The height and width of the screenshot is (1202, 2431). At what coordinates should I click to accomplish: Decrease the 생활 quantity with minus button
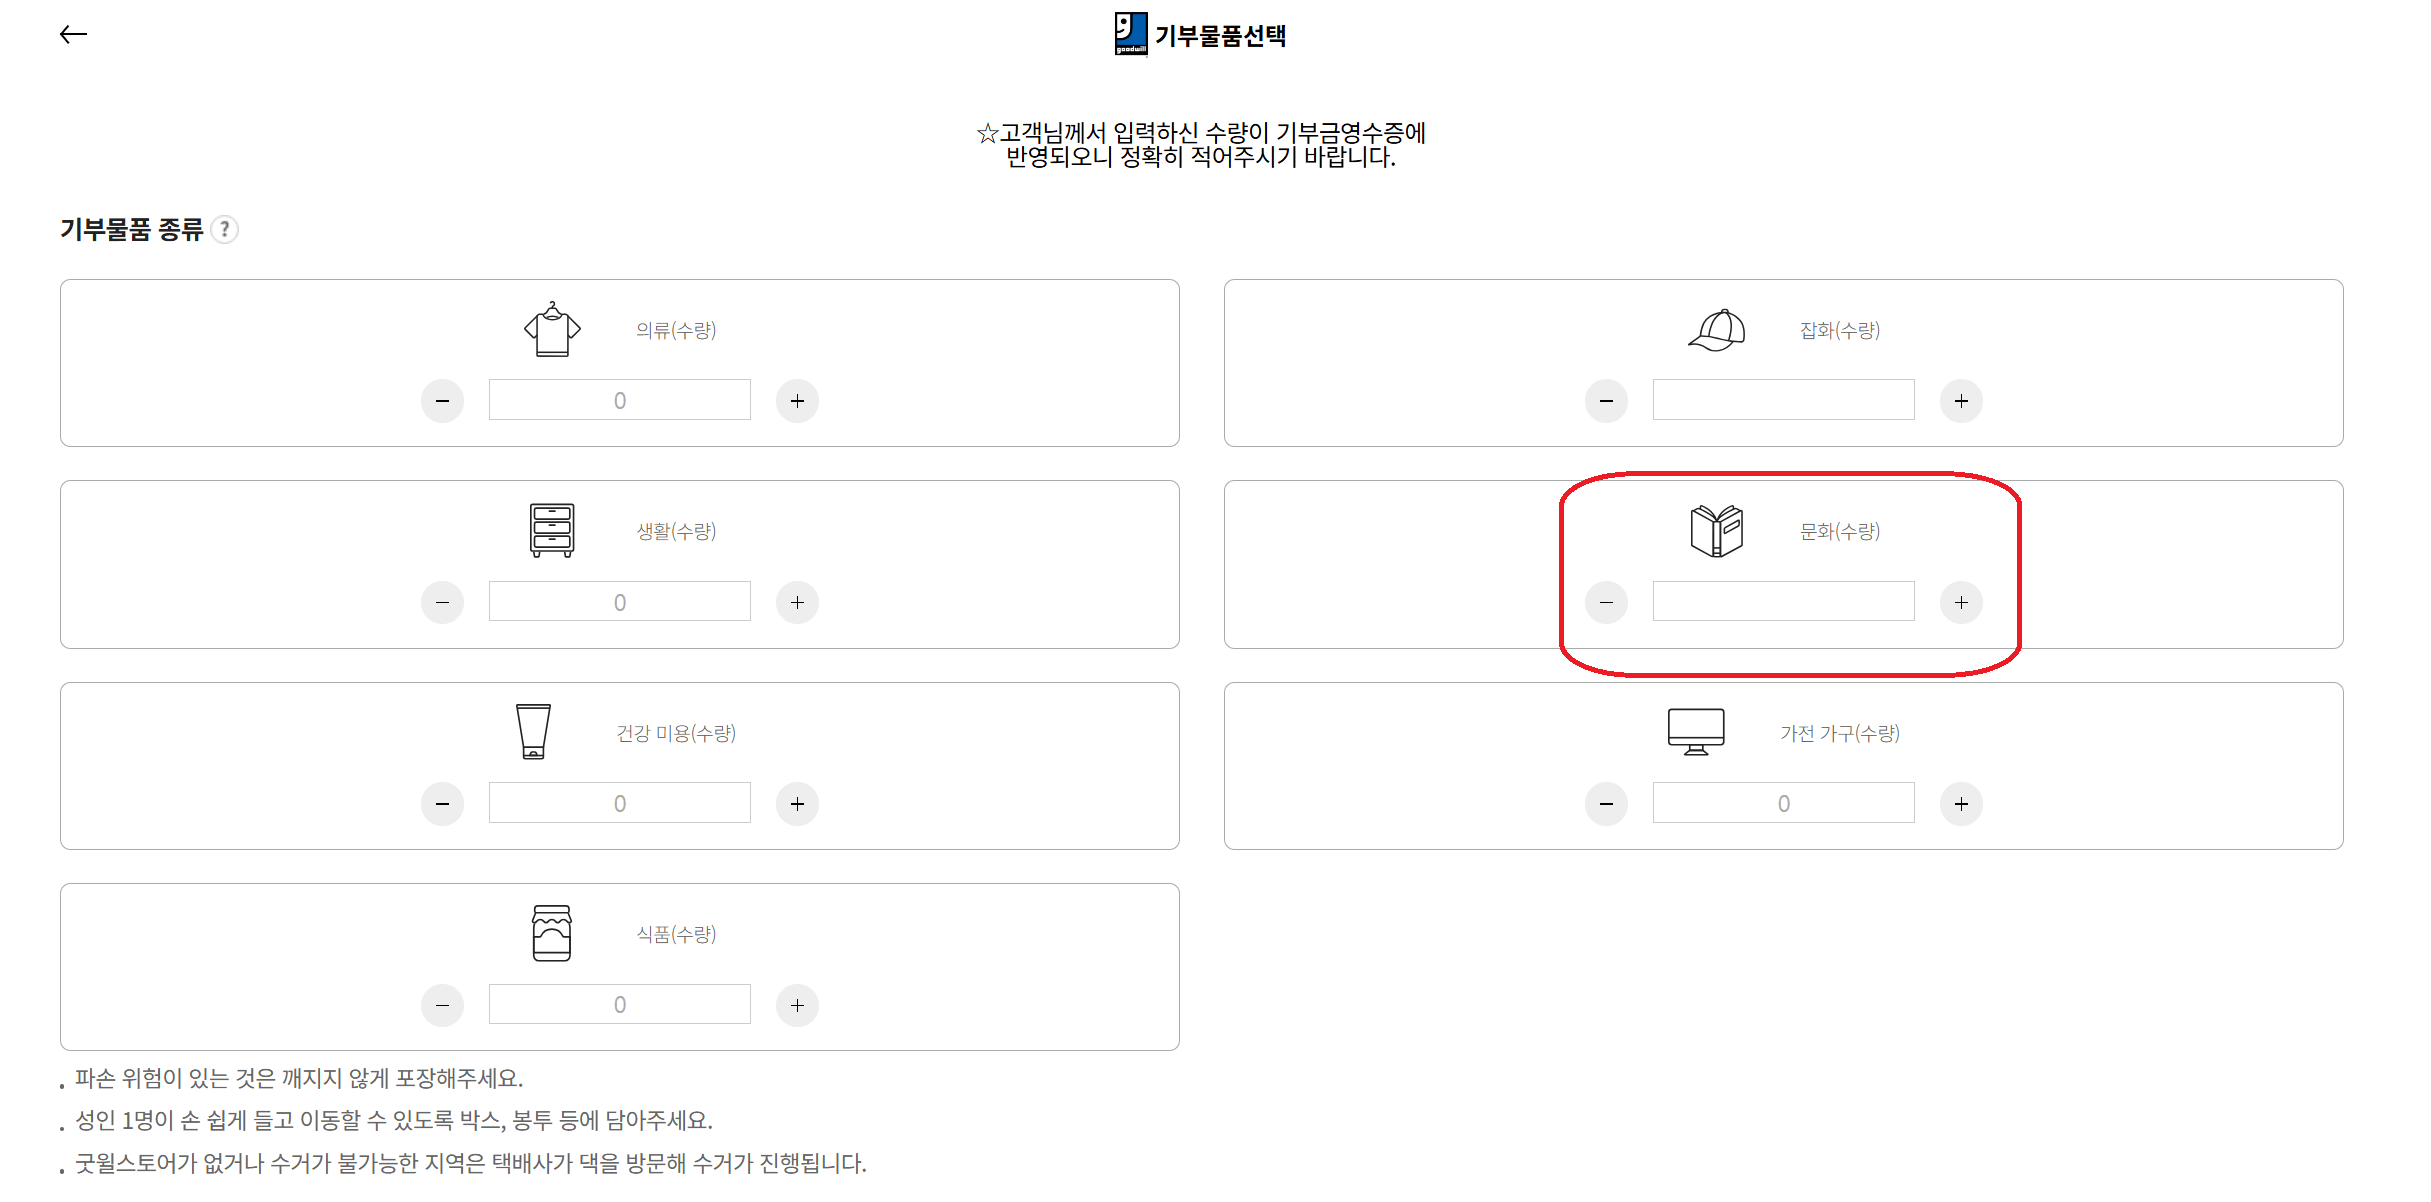[x=443, y=602]
